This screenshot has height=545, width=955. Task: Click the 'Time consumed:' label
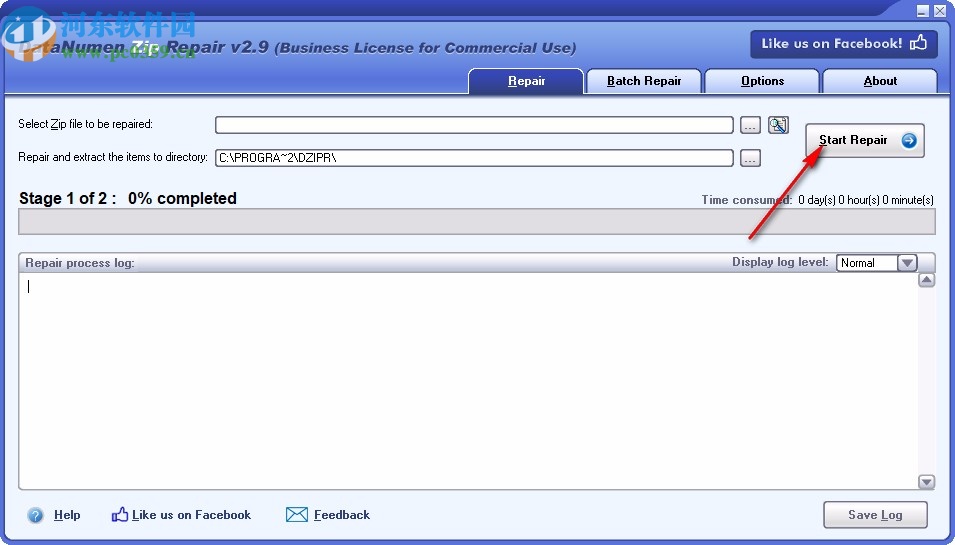click(747, 200)
